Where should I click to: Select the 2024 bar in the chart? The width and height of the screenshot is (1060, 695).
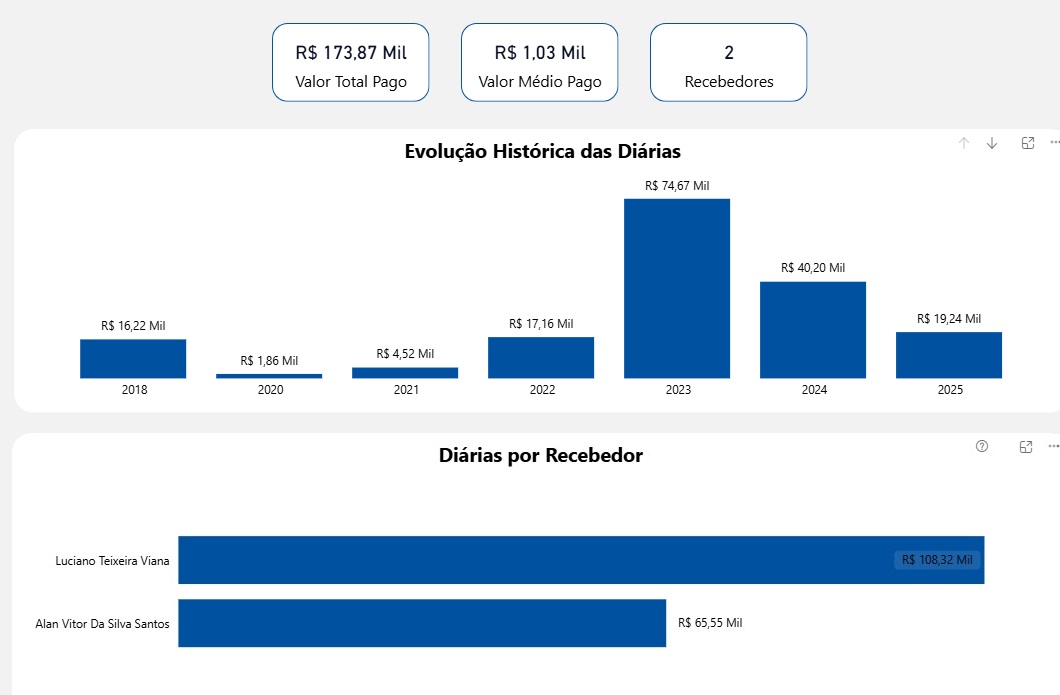click(x=813, y=330)
